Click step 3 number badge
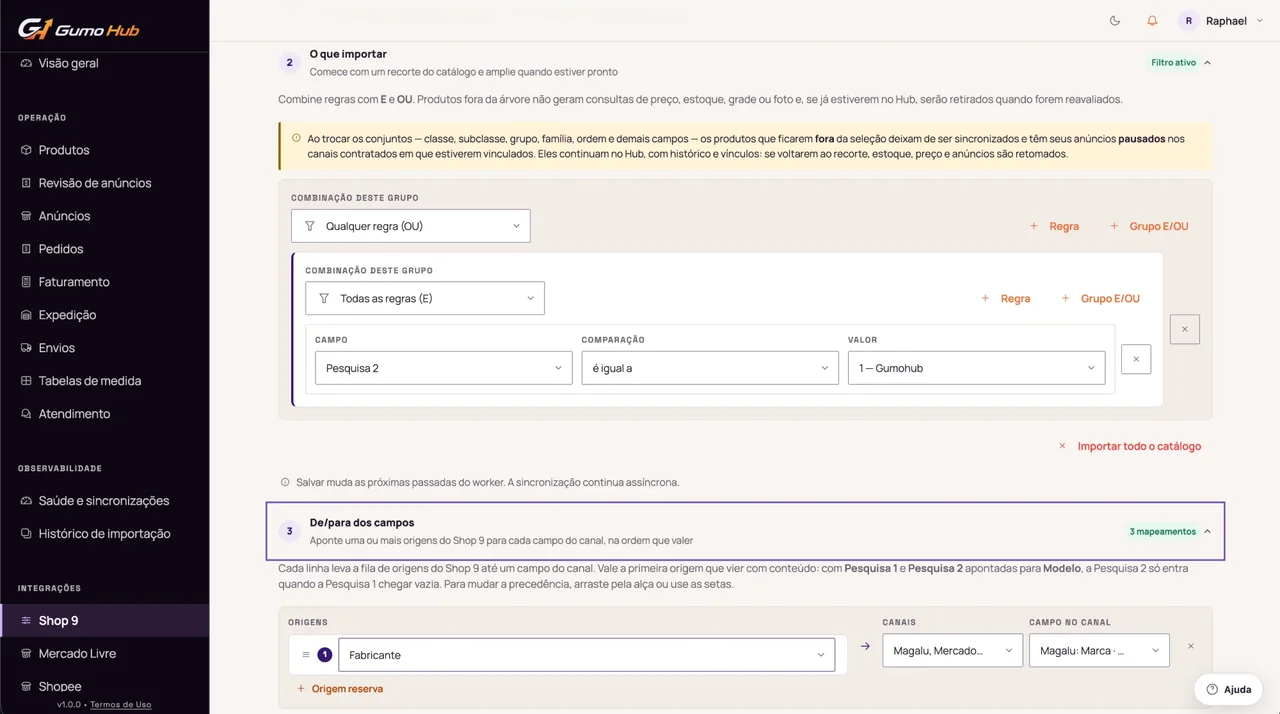The width and height of the screenshot is (1280, 714). click(x=289, y=531)
